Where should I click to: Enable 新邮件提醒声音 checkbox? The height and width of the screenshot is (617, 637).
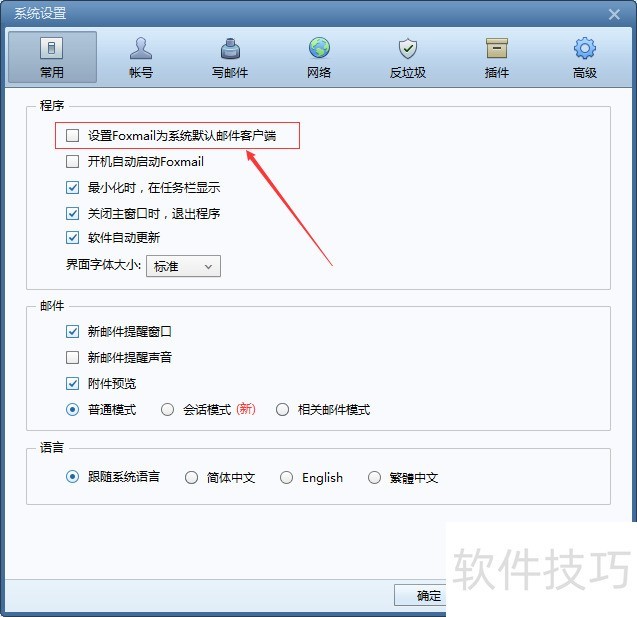point(72,357)
